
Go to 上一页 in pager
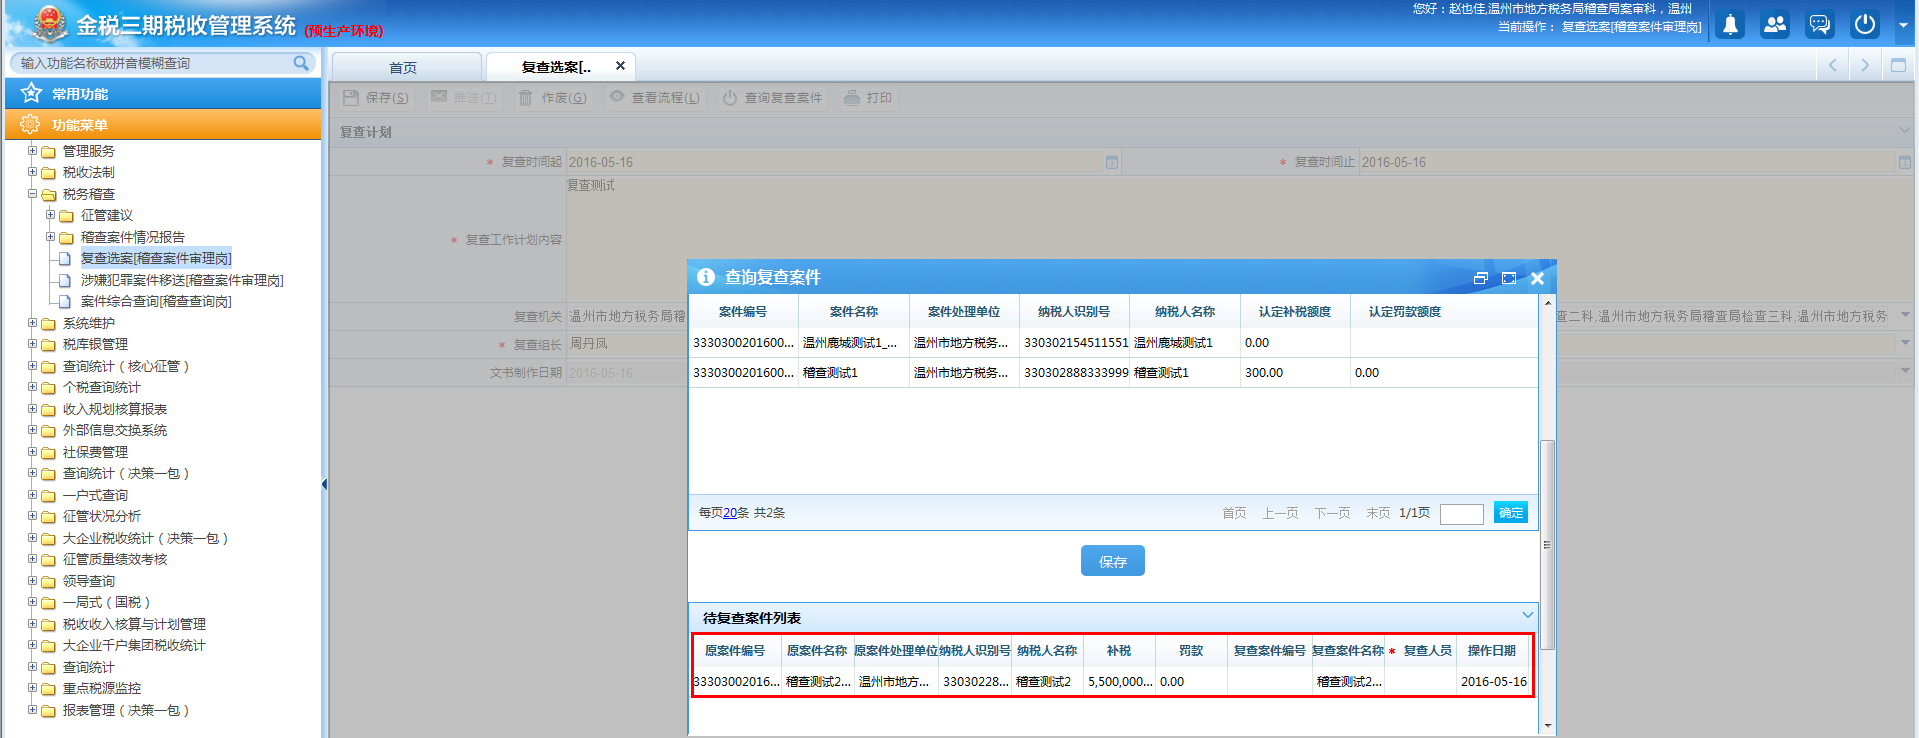tap(1280, 513)
